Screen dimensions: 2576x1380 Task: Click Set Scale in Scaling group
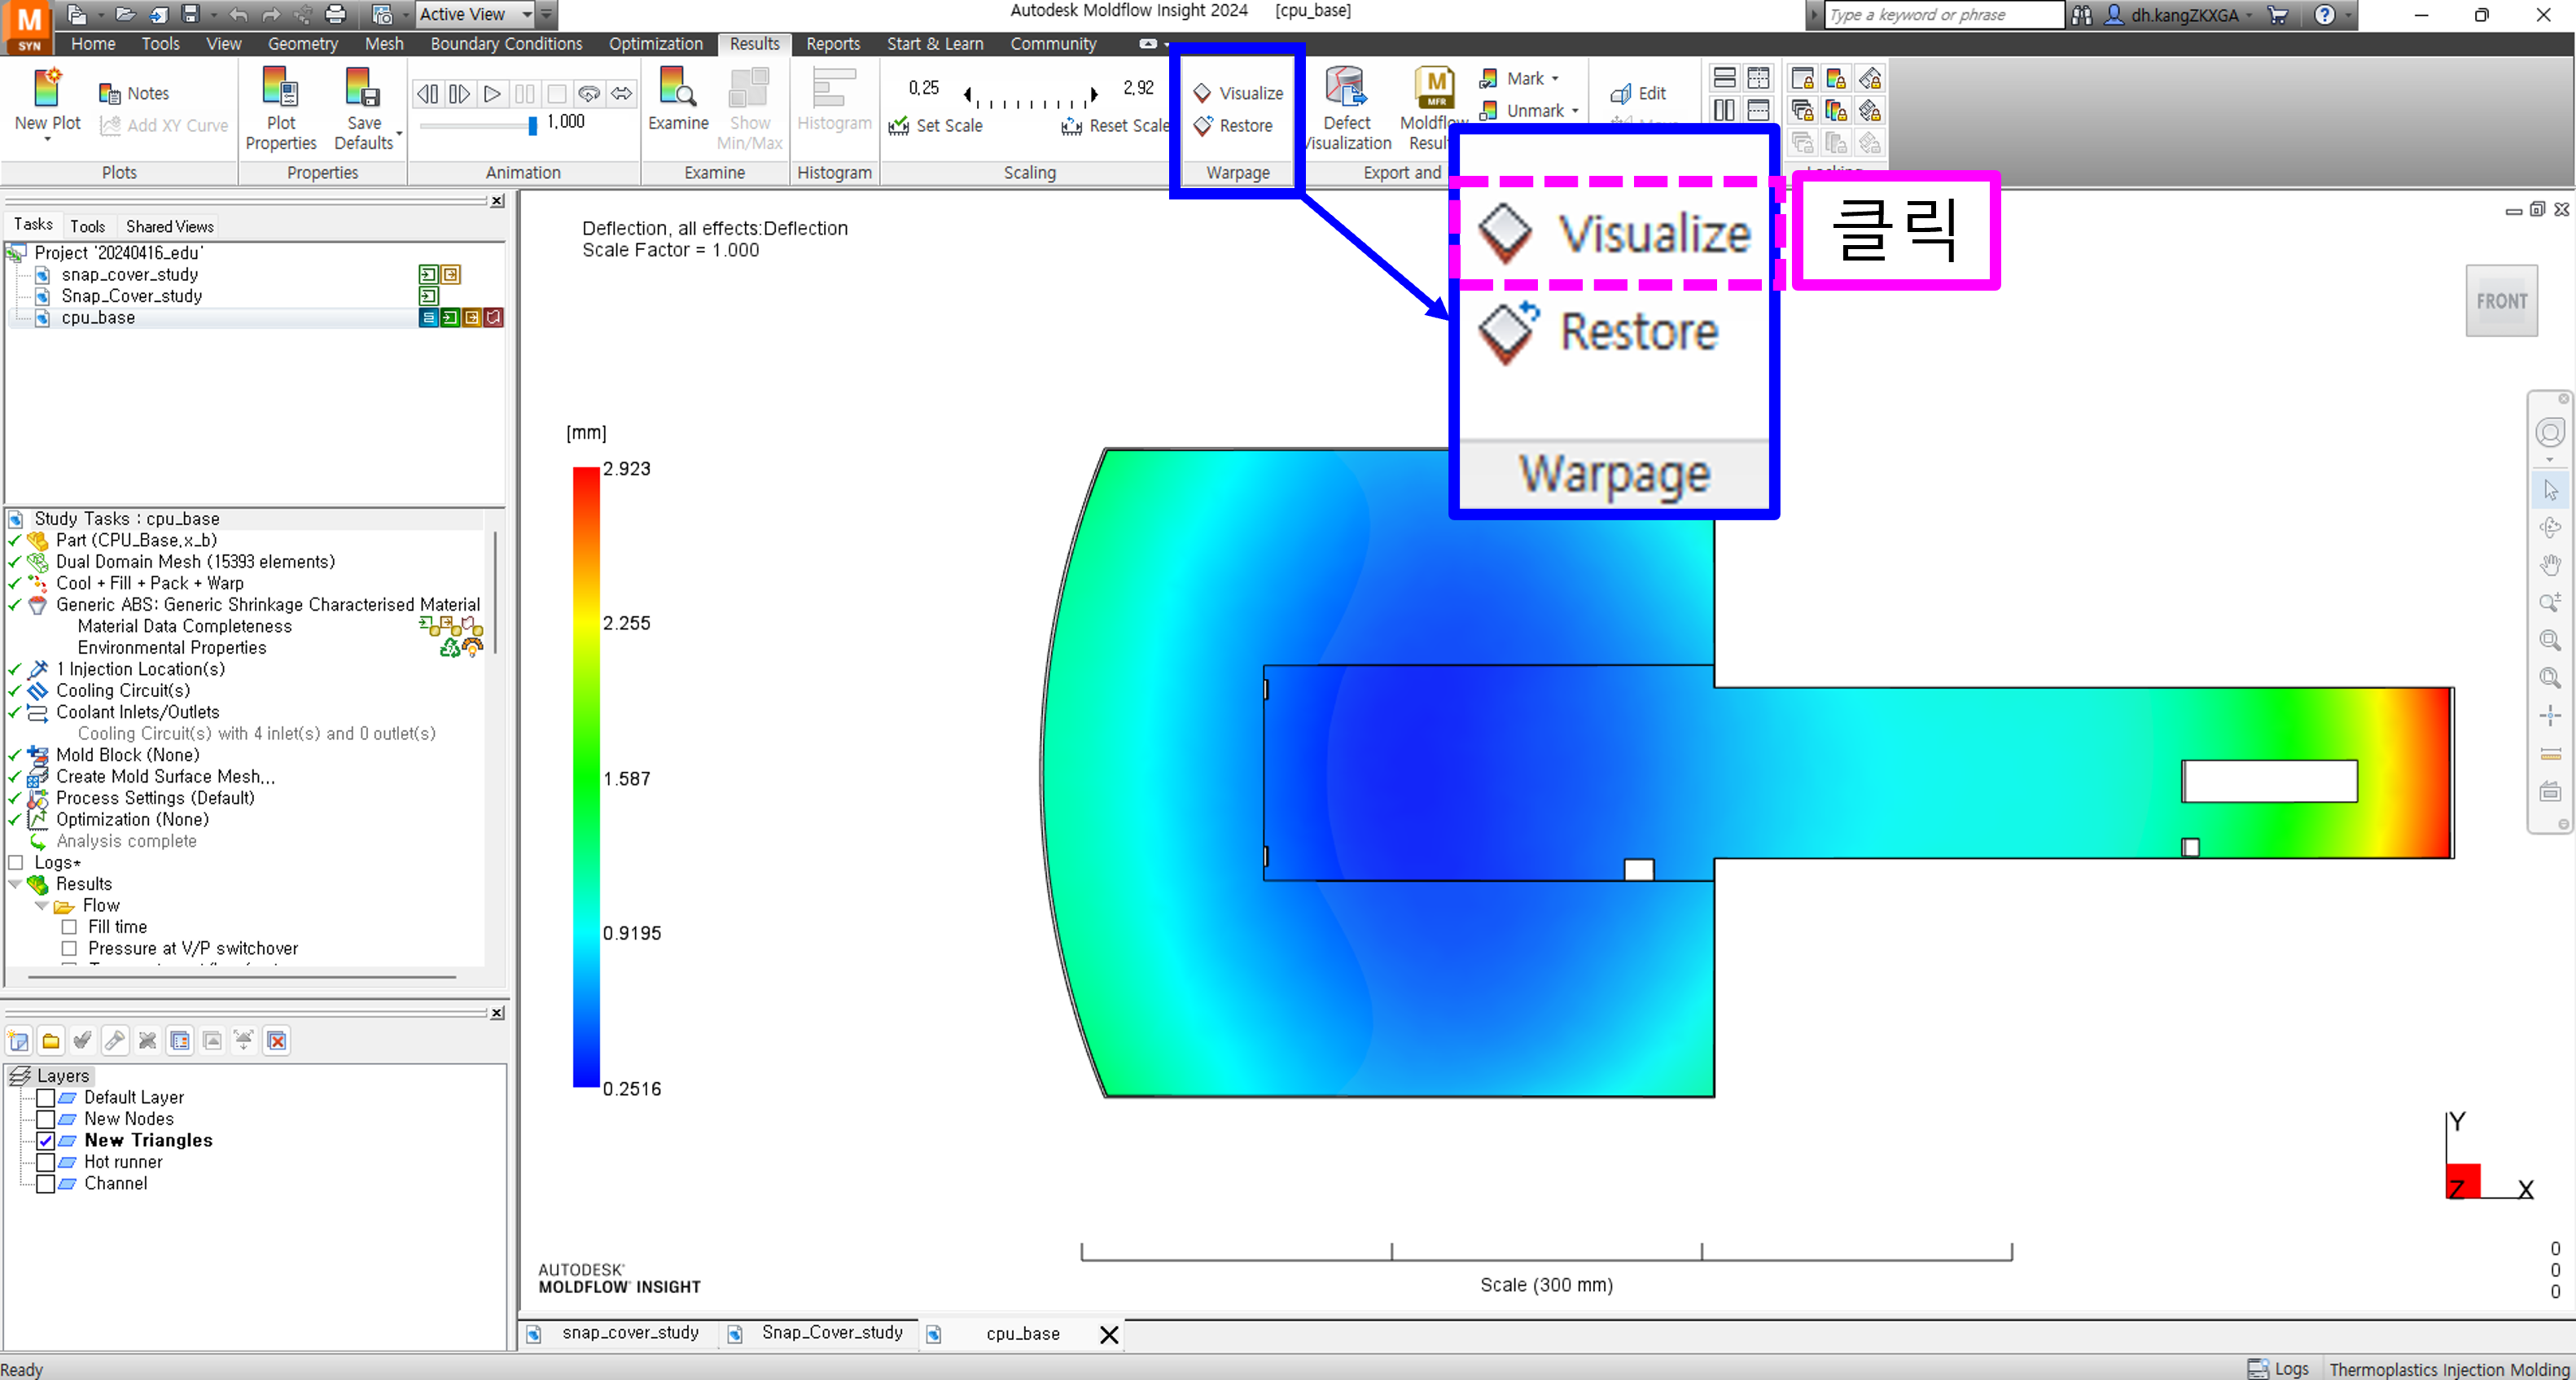[936, 126]
